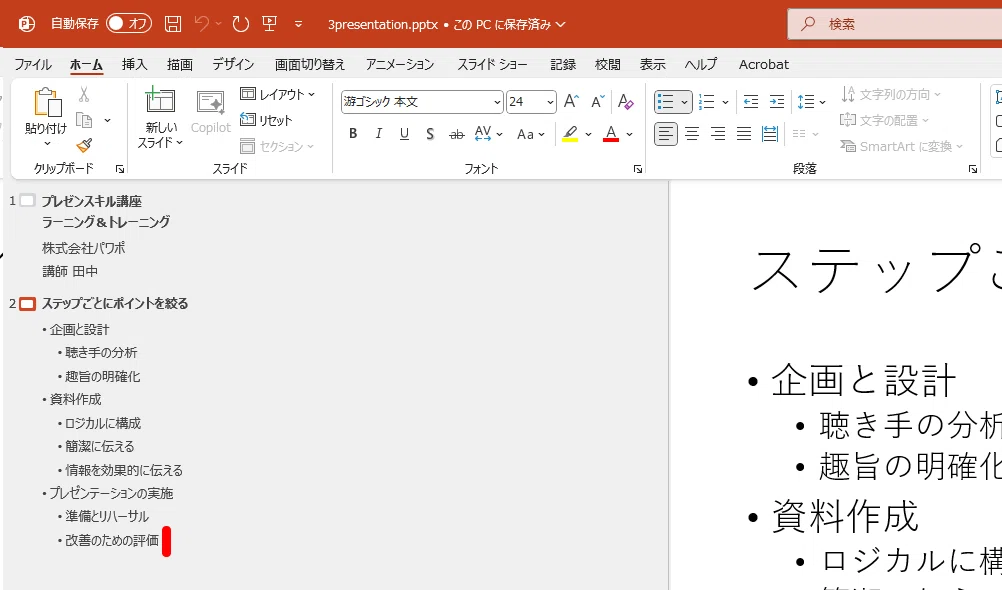Open the Font dialog launcher

point(638,169)
